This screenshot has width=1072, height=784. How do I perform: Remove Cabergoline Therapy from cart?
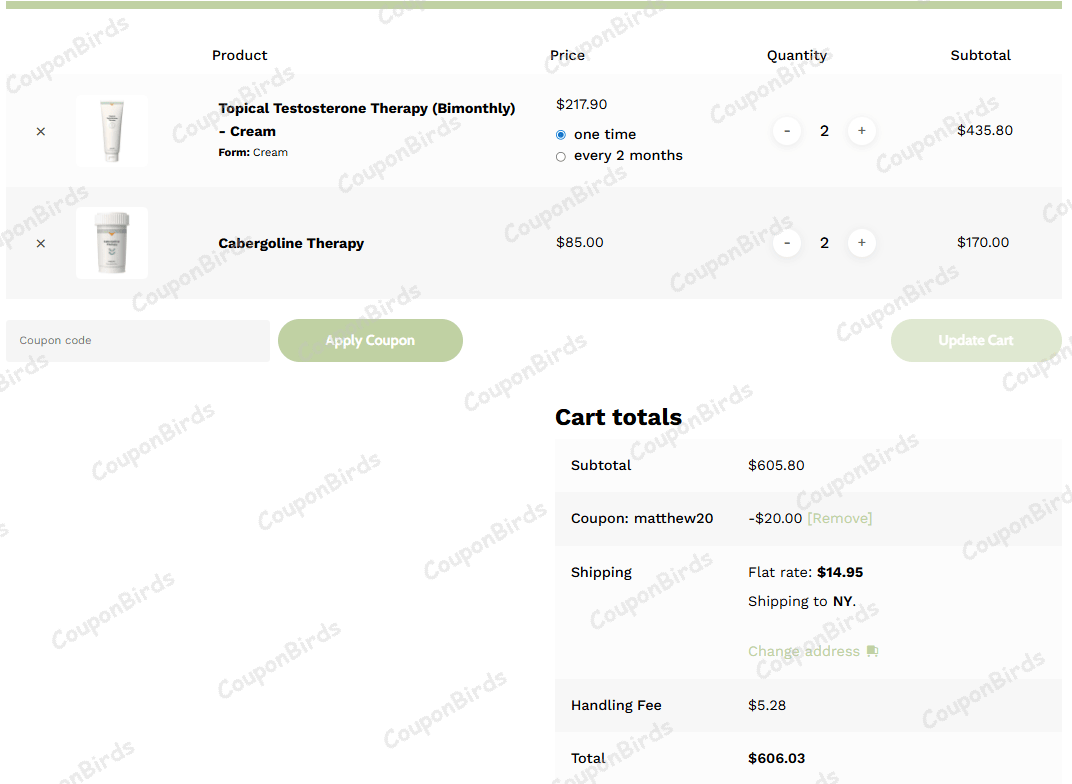pyautogui.click(x=40, y=243)
